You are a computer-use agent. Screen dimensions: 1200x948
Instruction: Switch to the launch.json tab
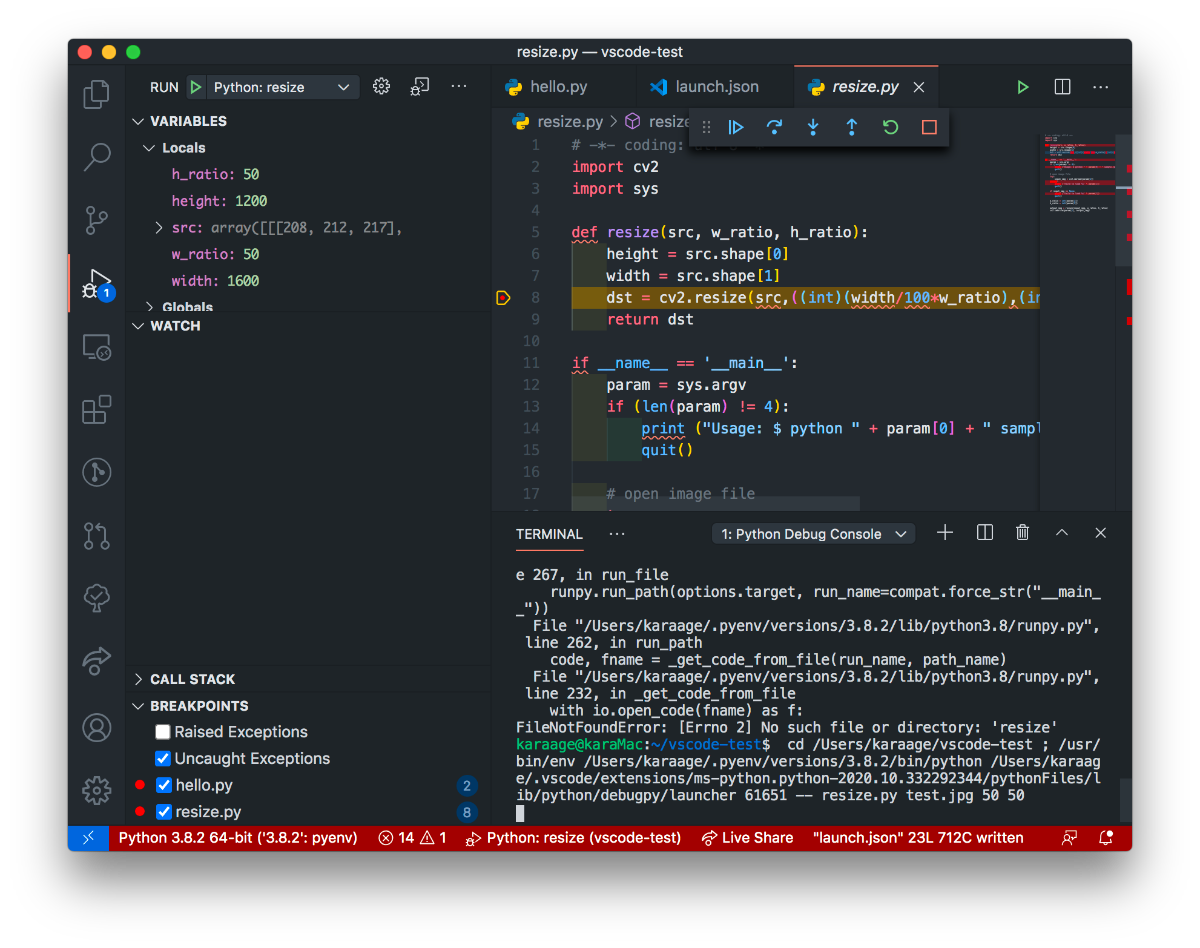(x=714, y=87)
